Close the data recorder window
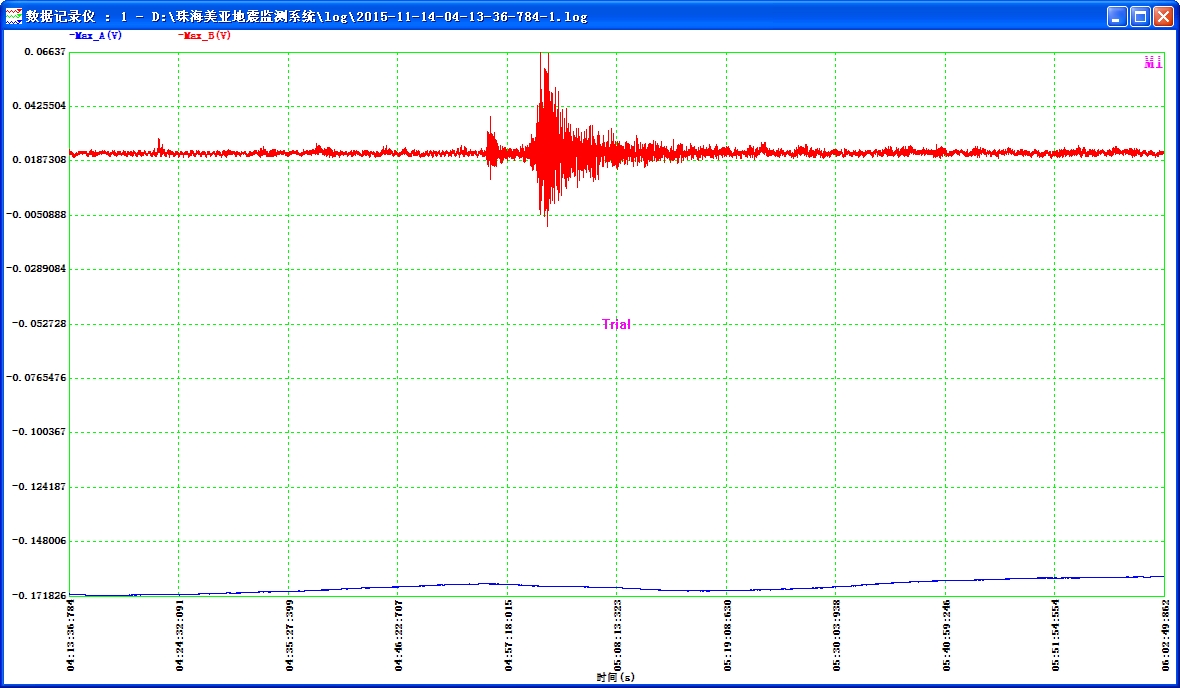 1163,16
